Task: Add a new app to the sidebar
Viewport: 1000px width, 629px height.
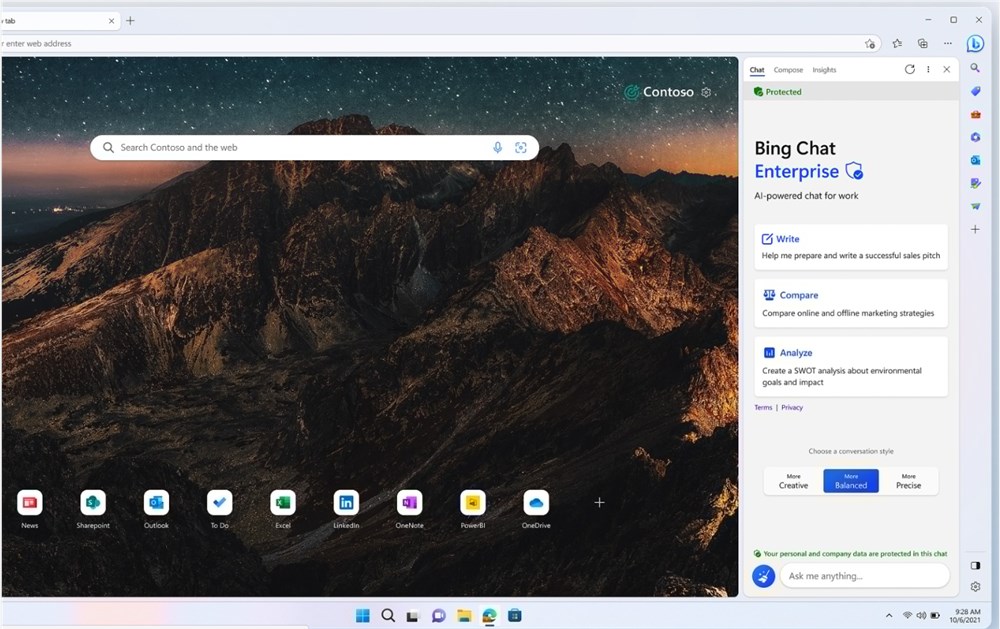Action: point(975,229)
